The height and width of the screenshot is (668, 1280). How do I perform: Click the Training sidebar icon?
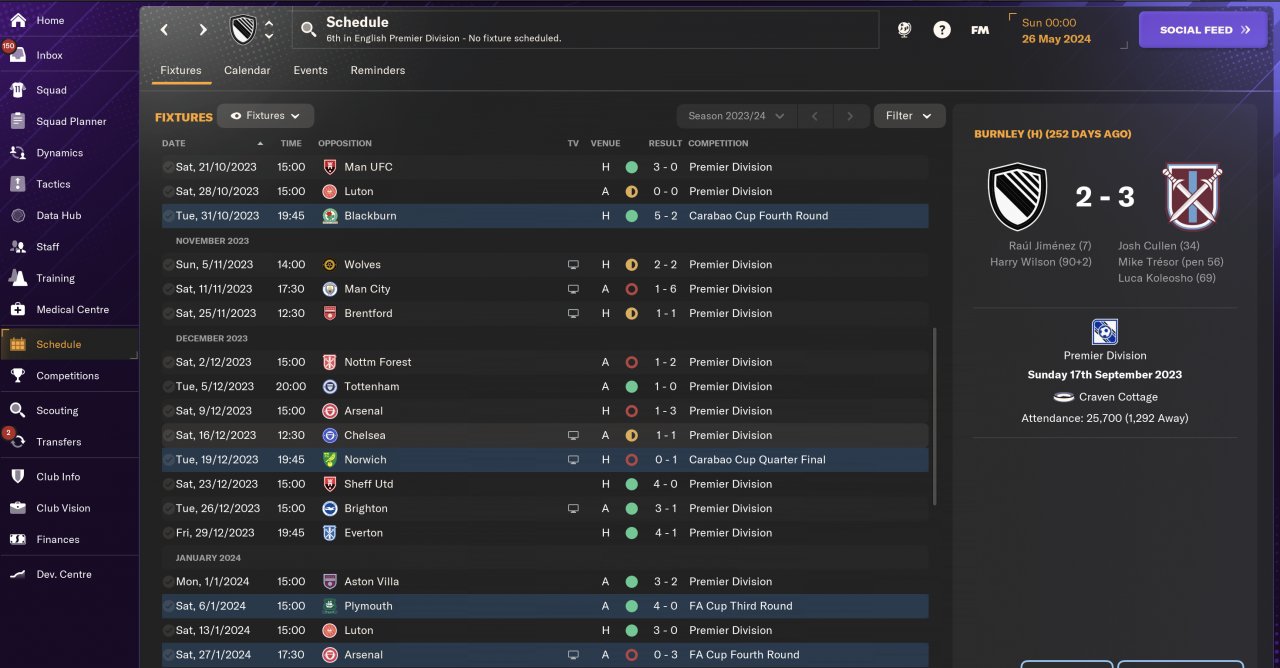pos(18,278)
